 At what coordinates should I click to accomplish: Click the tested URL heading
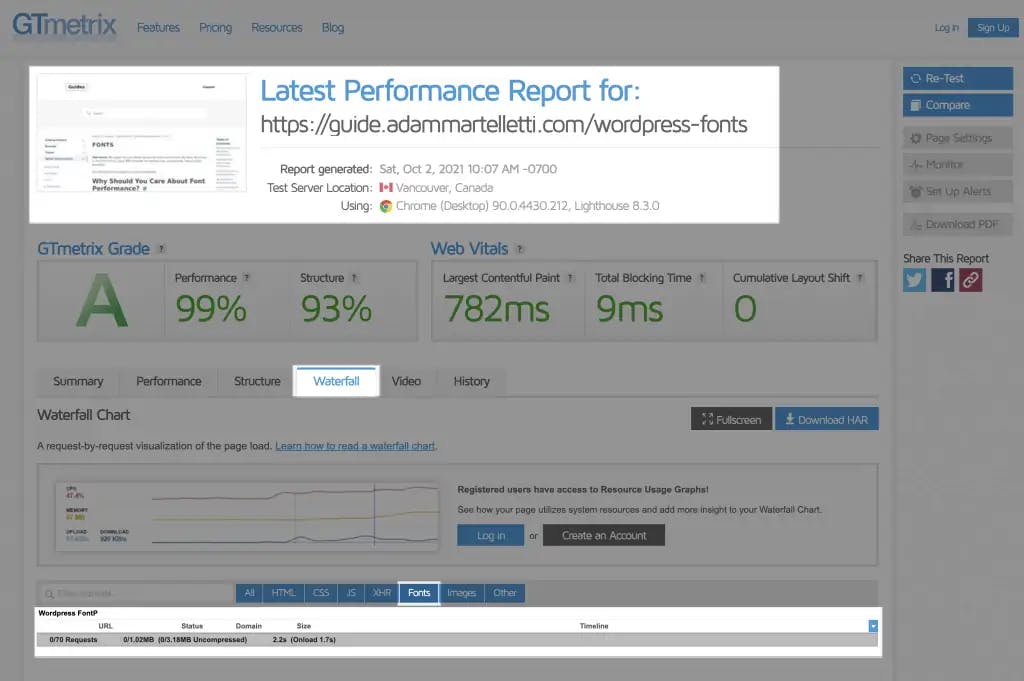[x=504, y=124]
